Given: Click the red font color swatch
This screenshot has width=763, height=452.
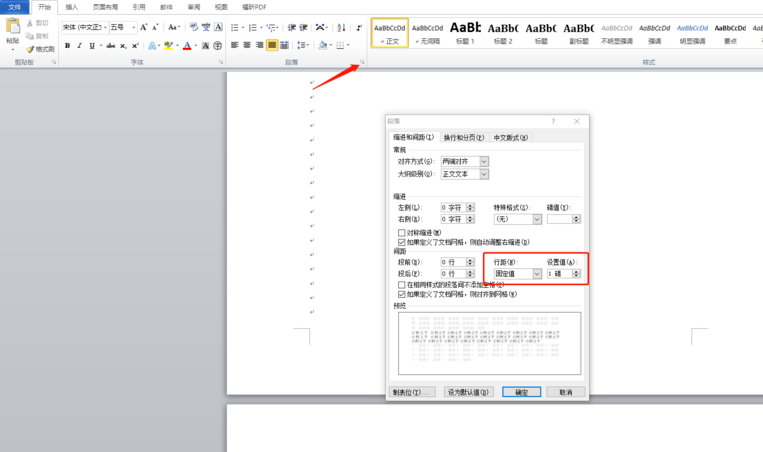Looking at the screenshot, I should click(x=187, y=46).
